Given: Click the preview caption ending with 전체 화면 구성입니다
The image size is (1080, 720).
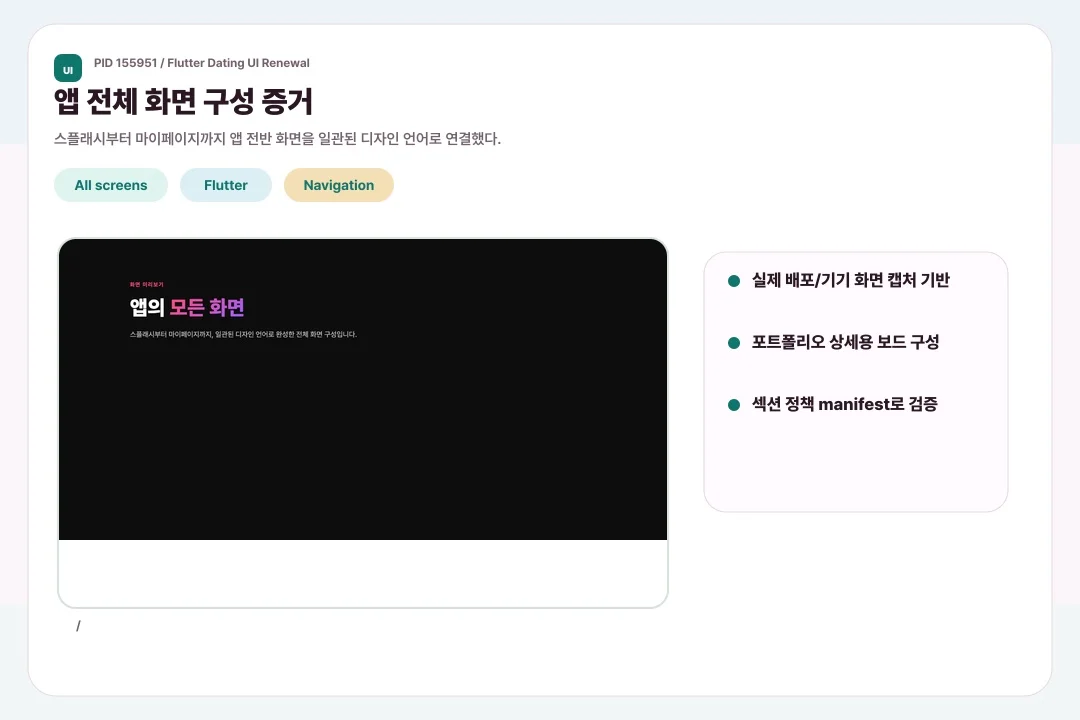Looking at the screenshot, I should 243,334.
